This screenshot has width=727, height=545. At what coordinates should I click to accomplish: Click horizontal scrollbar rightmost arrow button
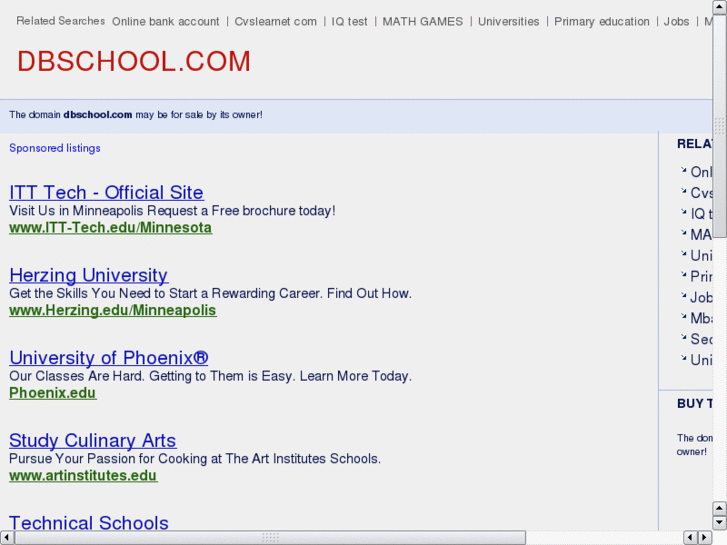[705, 537]
